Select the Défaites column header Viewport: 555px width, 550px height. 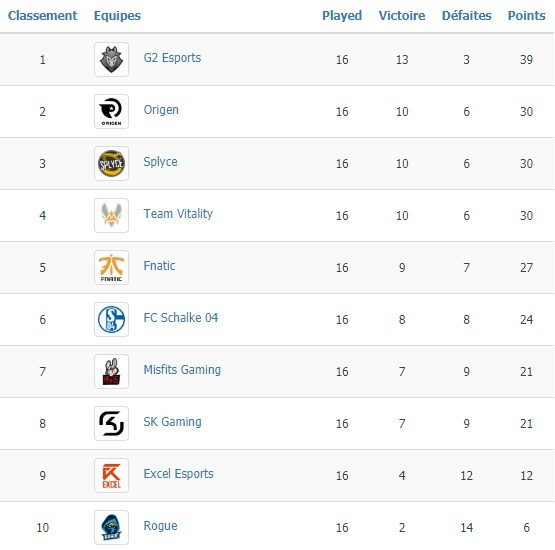point(467,16)
